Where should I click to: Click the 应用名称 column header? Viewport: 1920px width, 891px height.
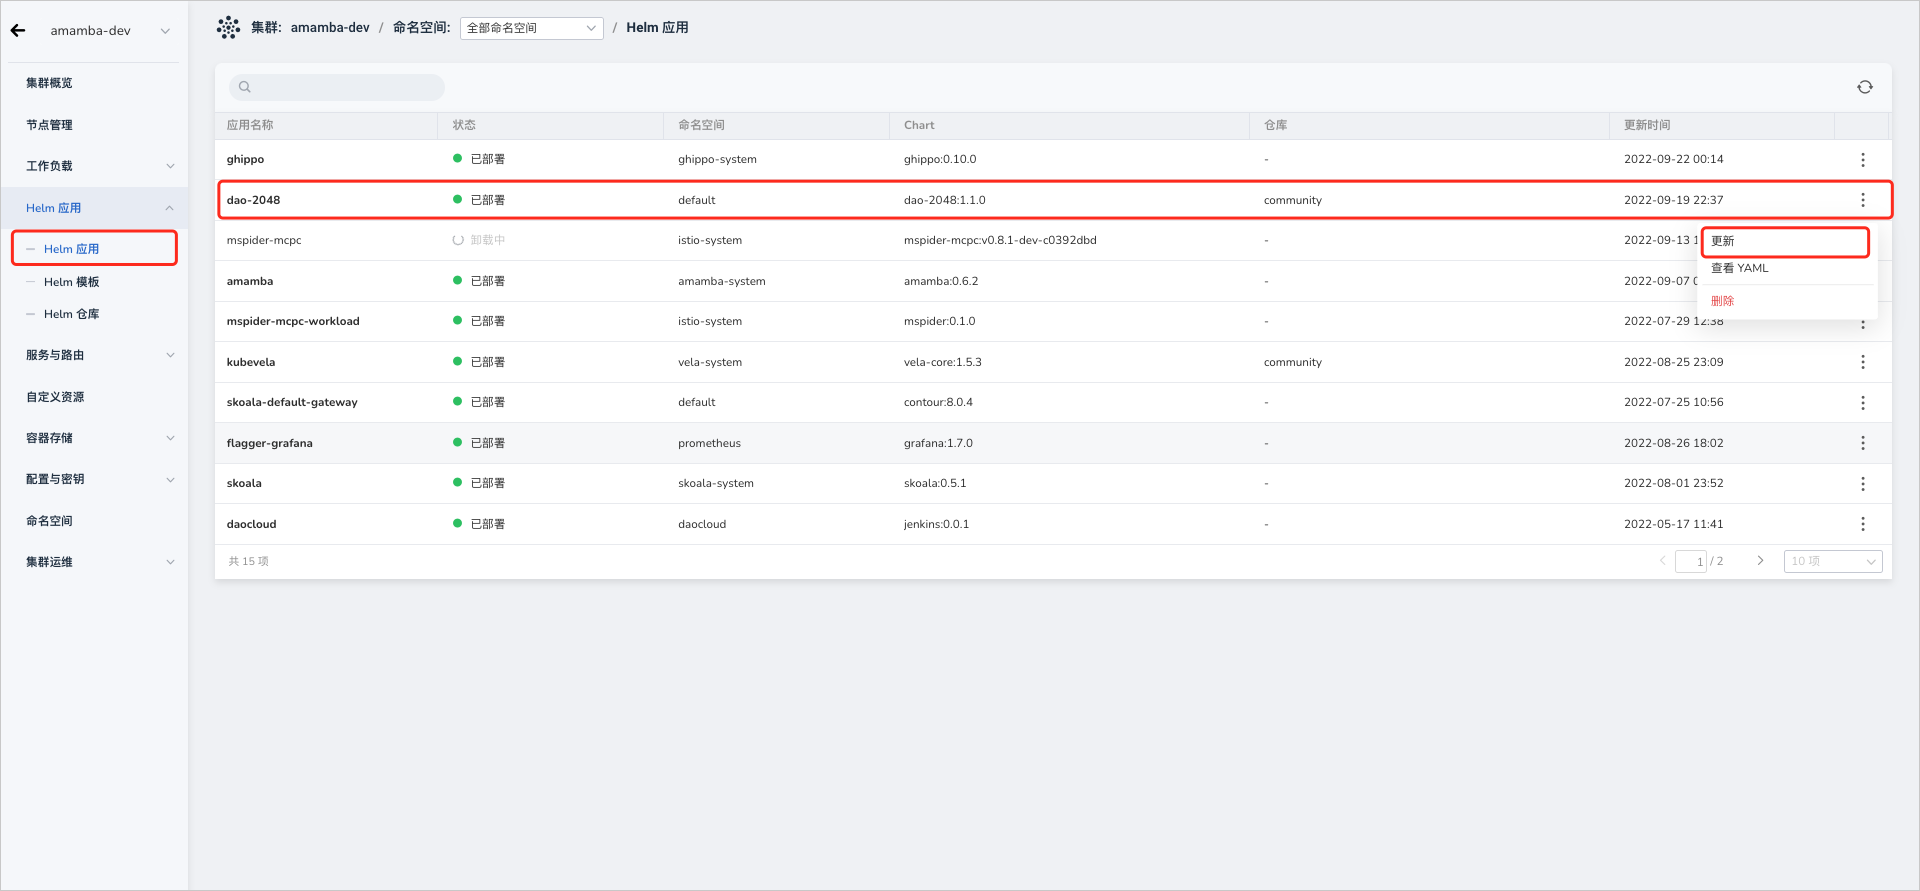point(250,125)
